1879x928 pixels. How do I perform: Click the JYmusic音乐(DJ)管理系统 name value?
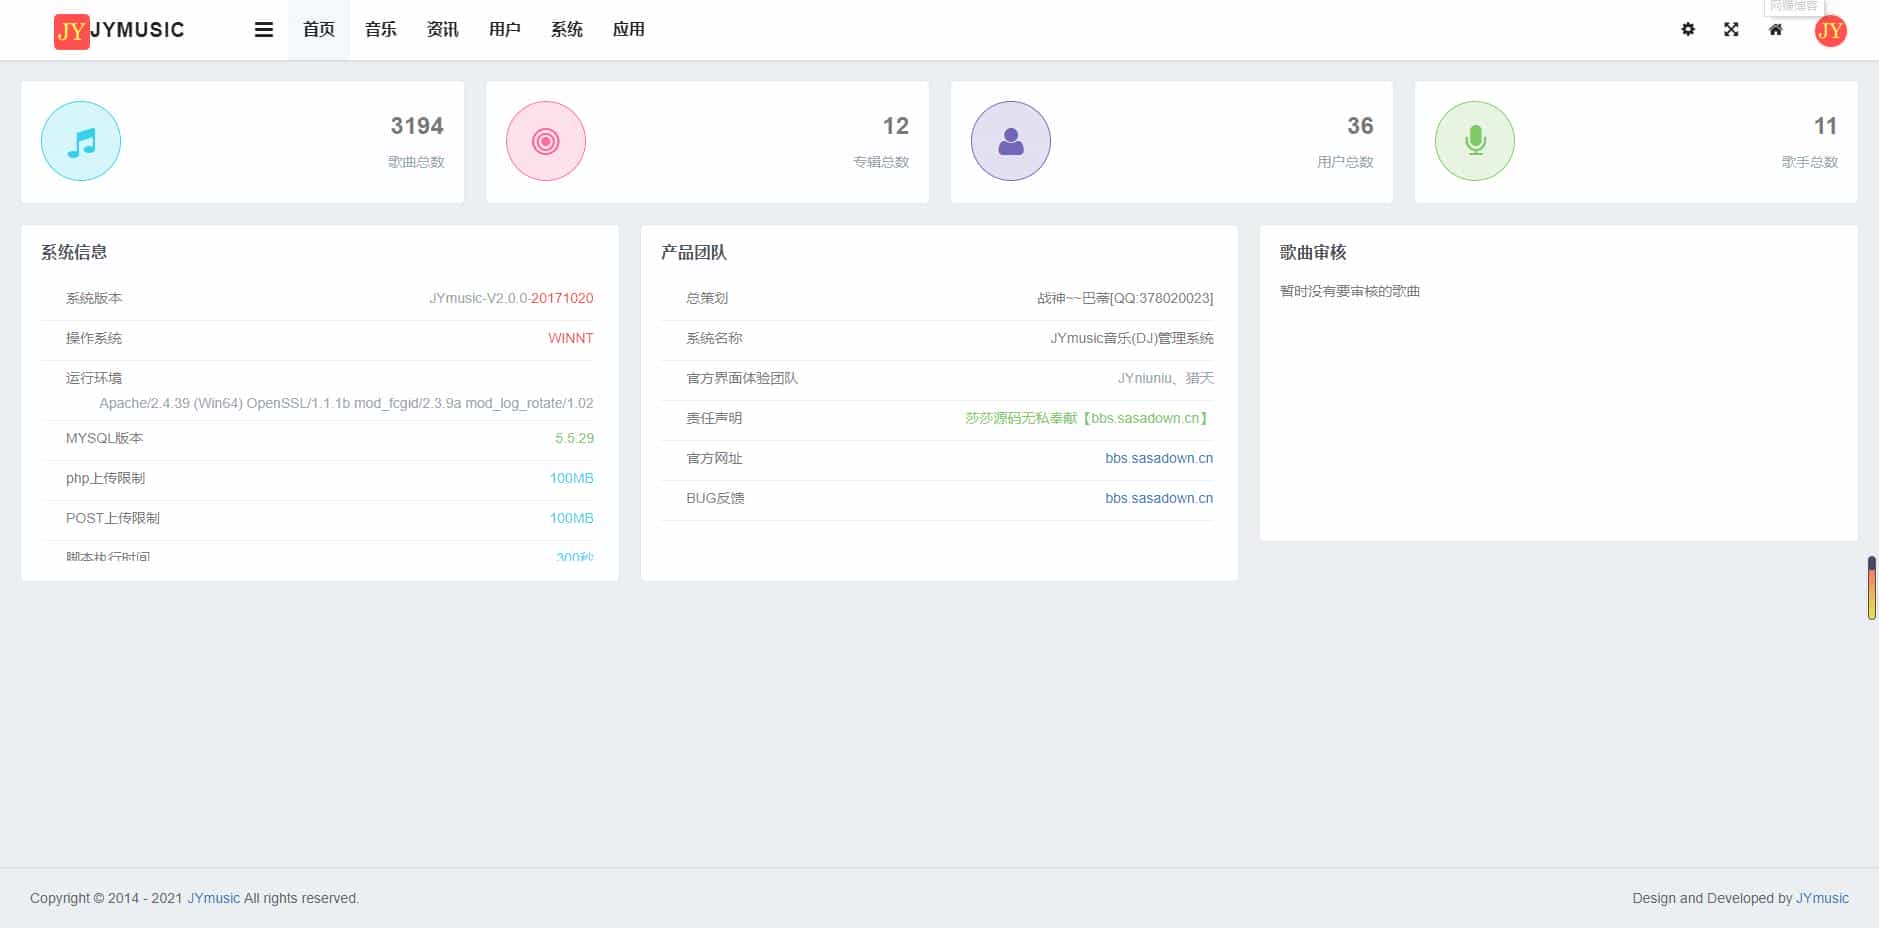click(x=1132, y=338)
